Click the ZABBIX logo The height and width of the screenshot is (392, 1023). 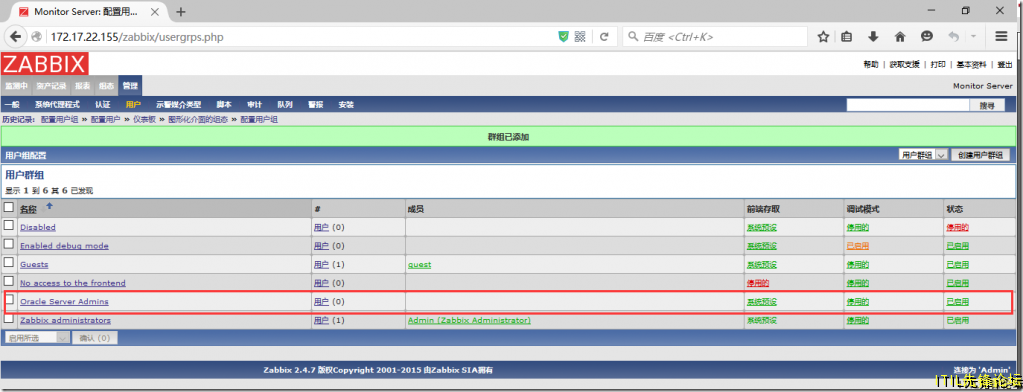tap(45, 64)
